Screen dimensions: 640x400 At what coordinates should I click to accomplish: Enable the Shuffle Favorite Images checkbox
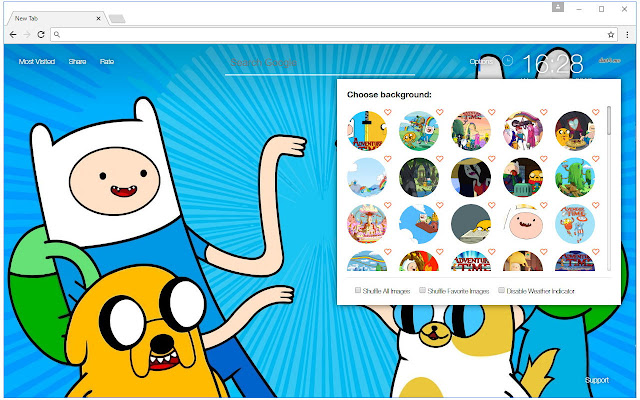click(422, 290)
